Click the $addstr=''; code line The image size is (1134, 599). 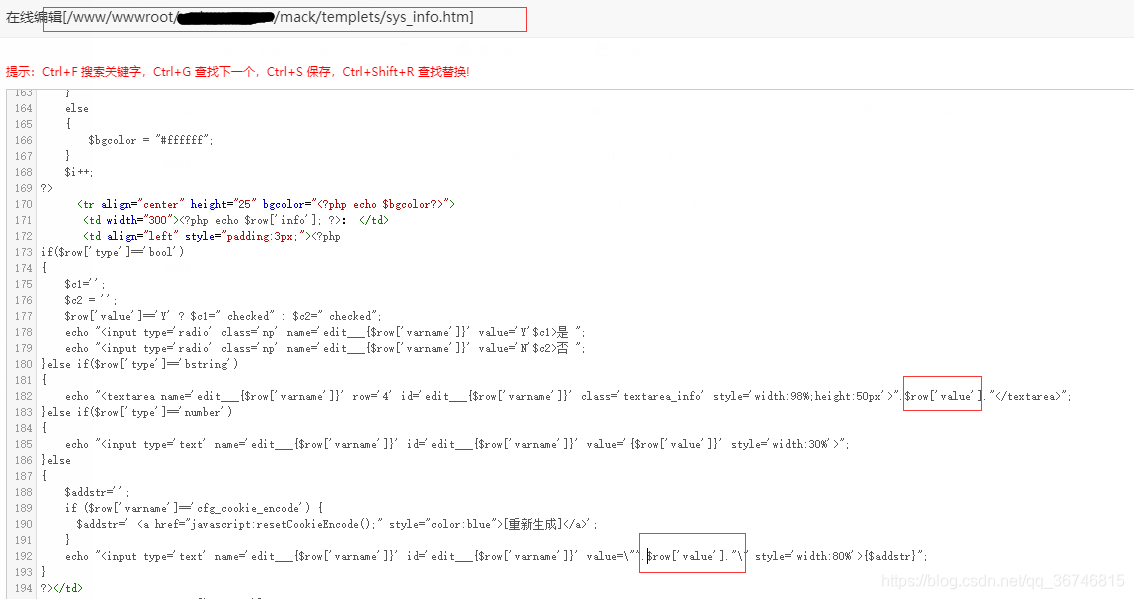click(97, 492)
